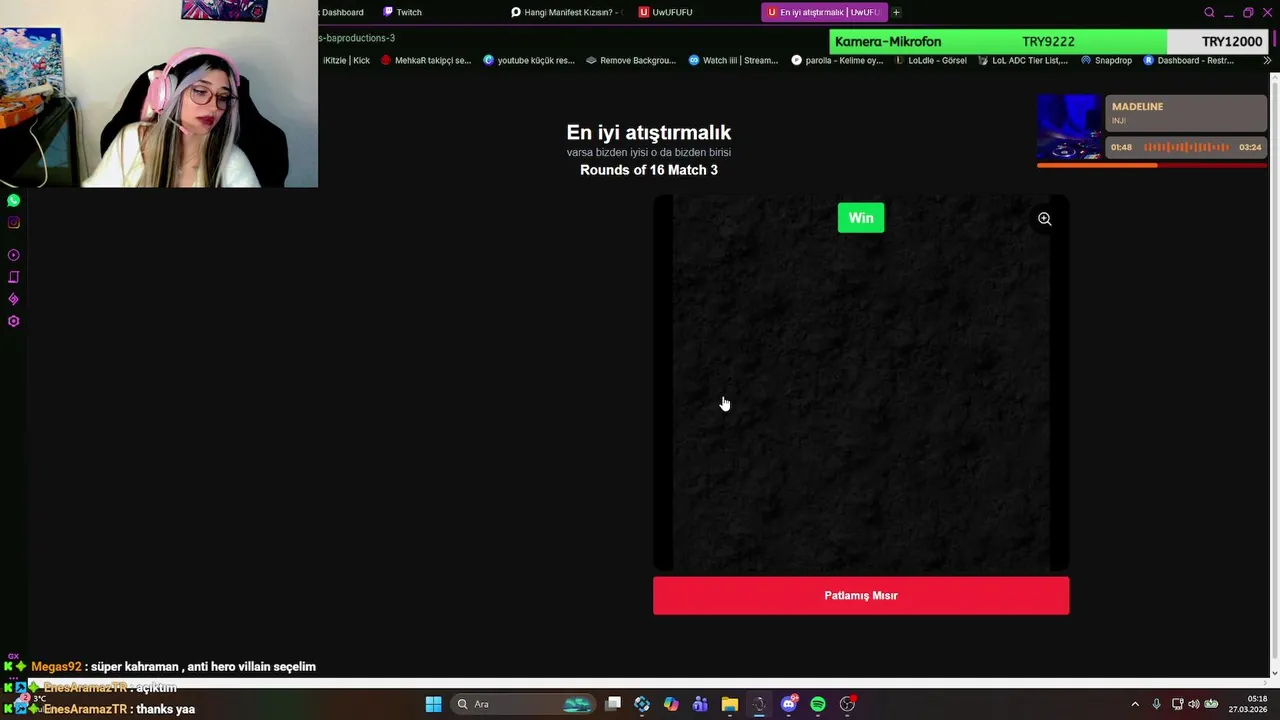Open the Dashboard - Restr bookmark
This screenshot has width=1280, height=720.
[x=1189, y=60]
